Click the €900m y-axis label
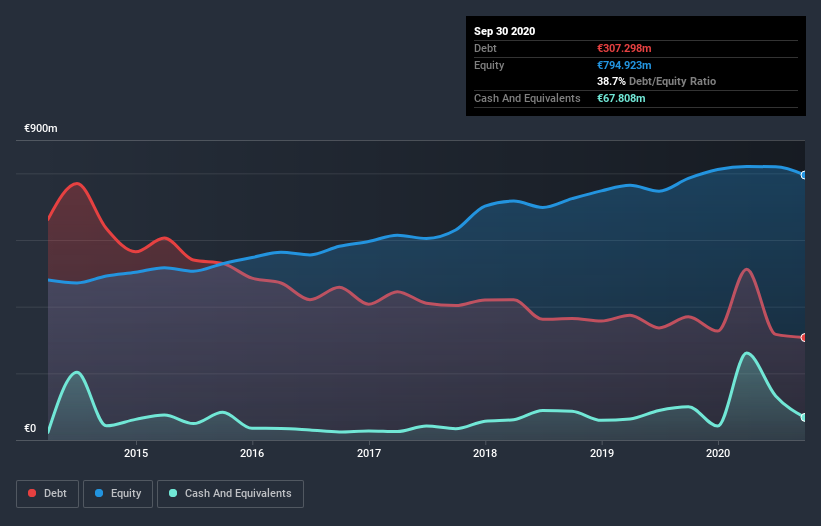 41,128
